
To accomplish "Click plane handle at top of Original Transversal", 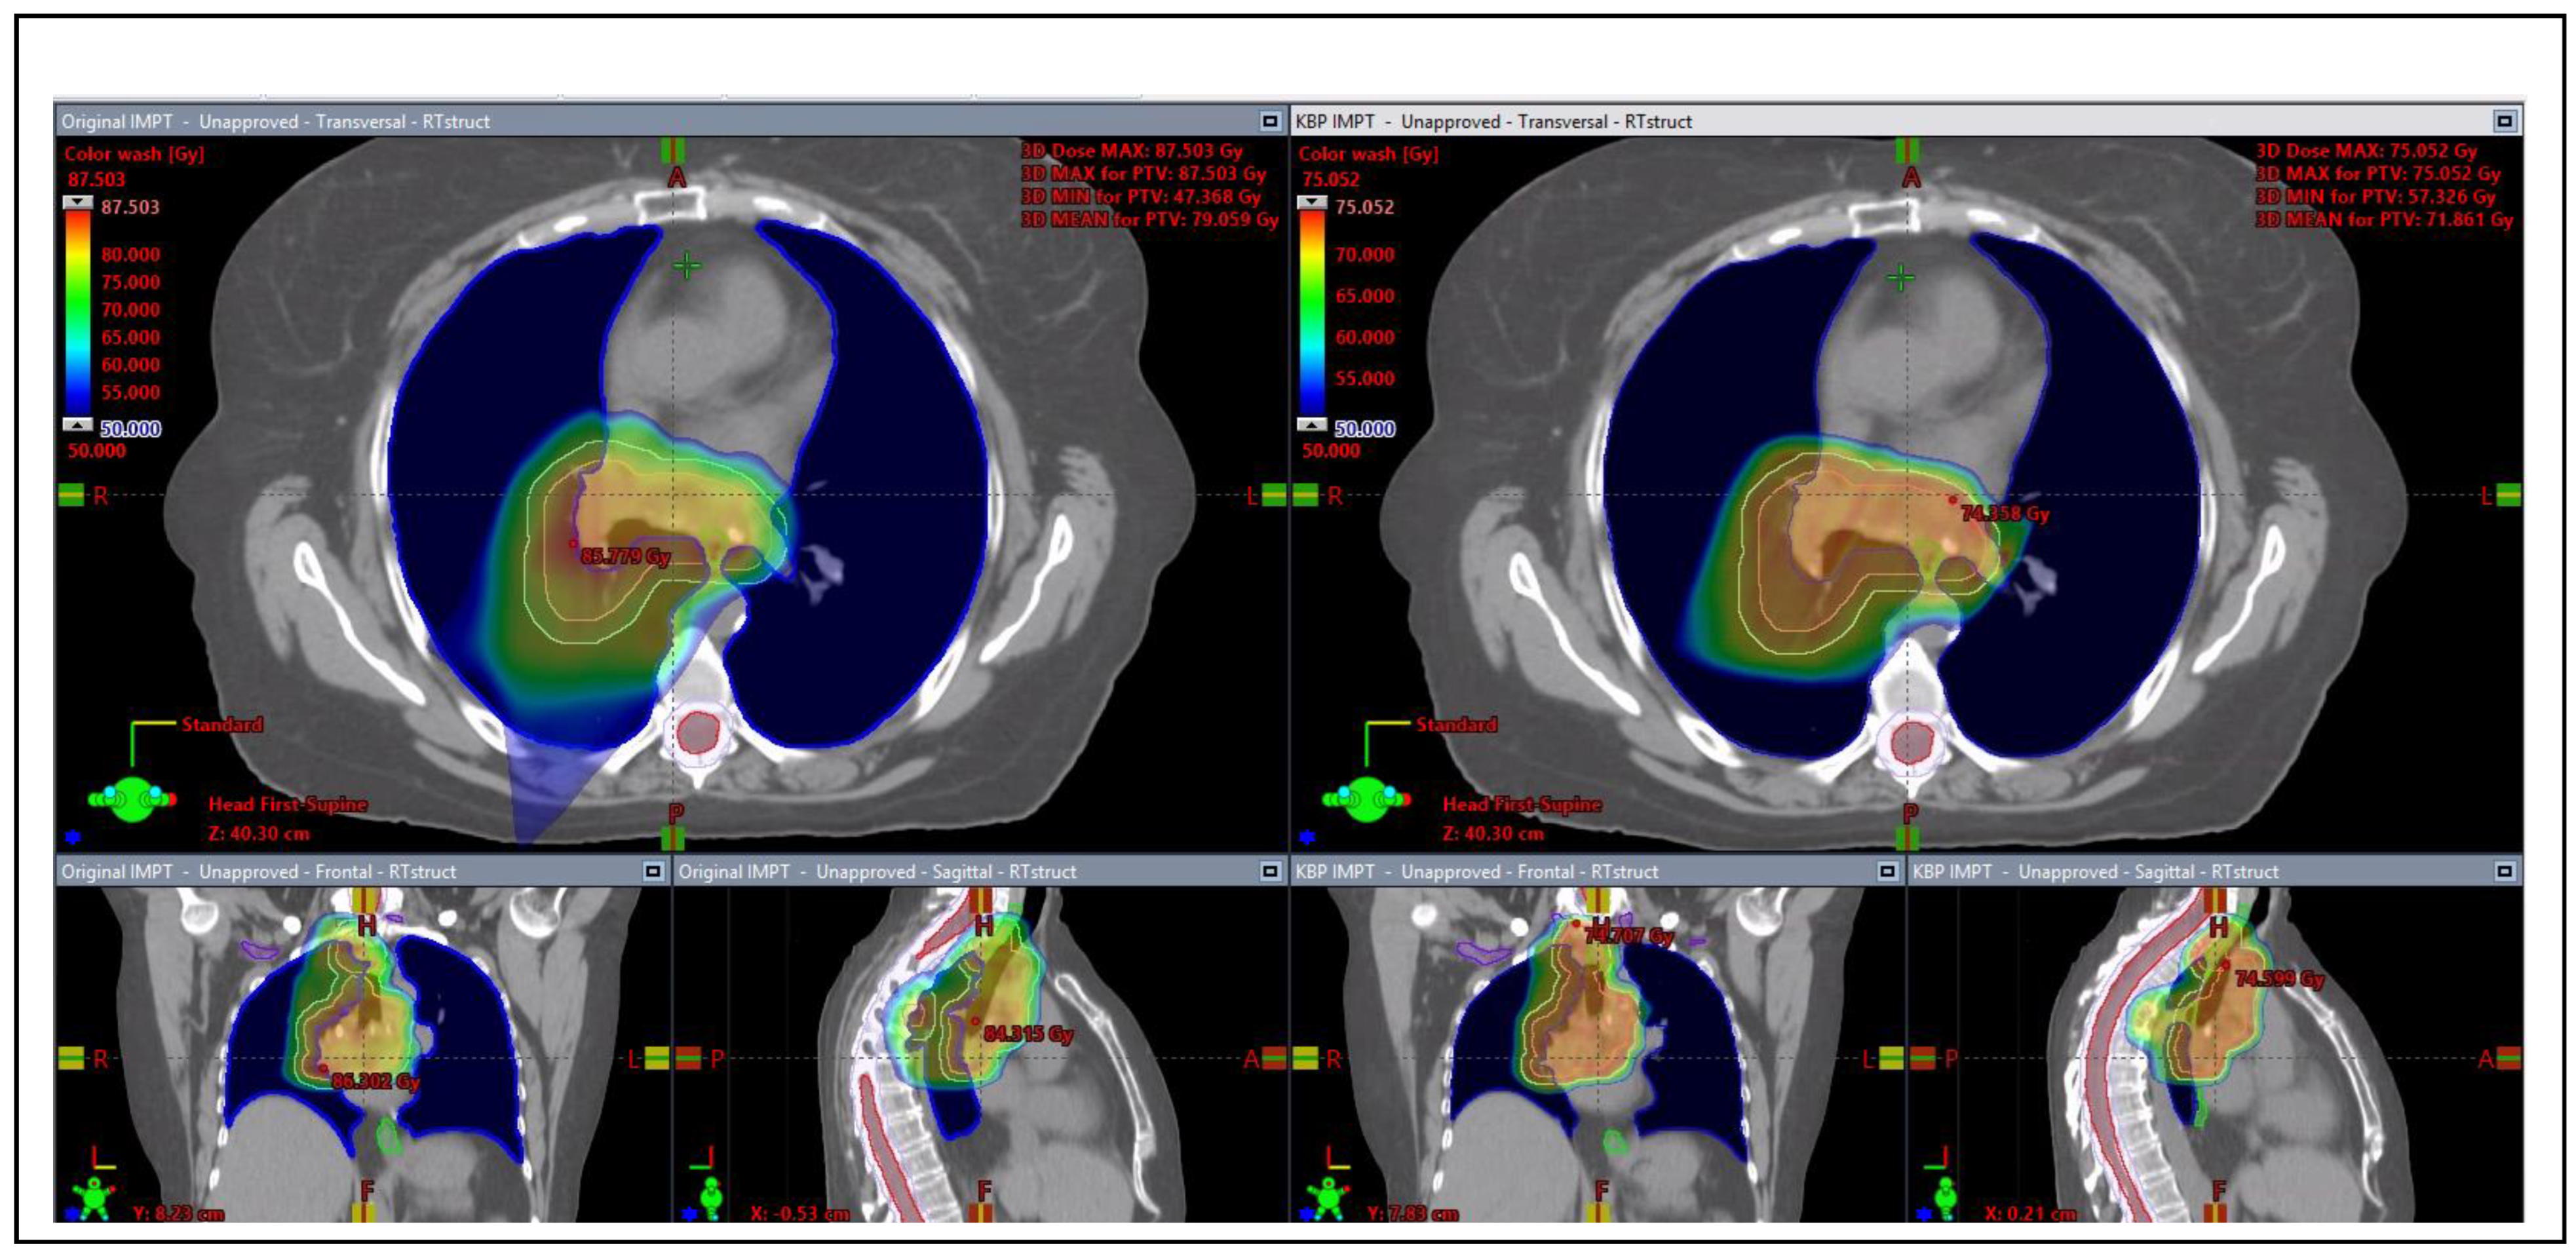I will point(672,151).
